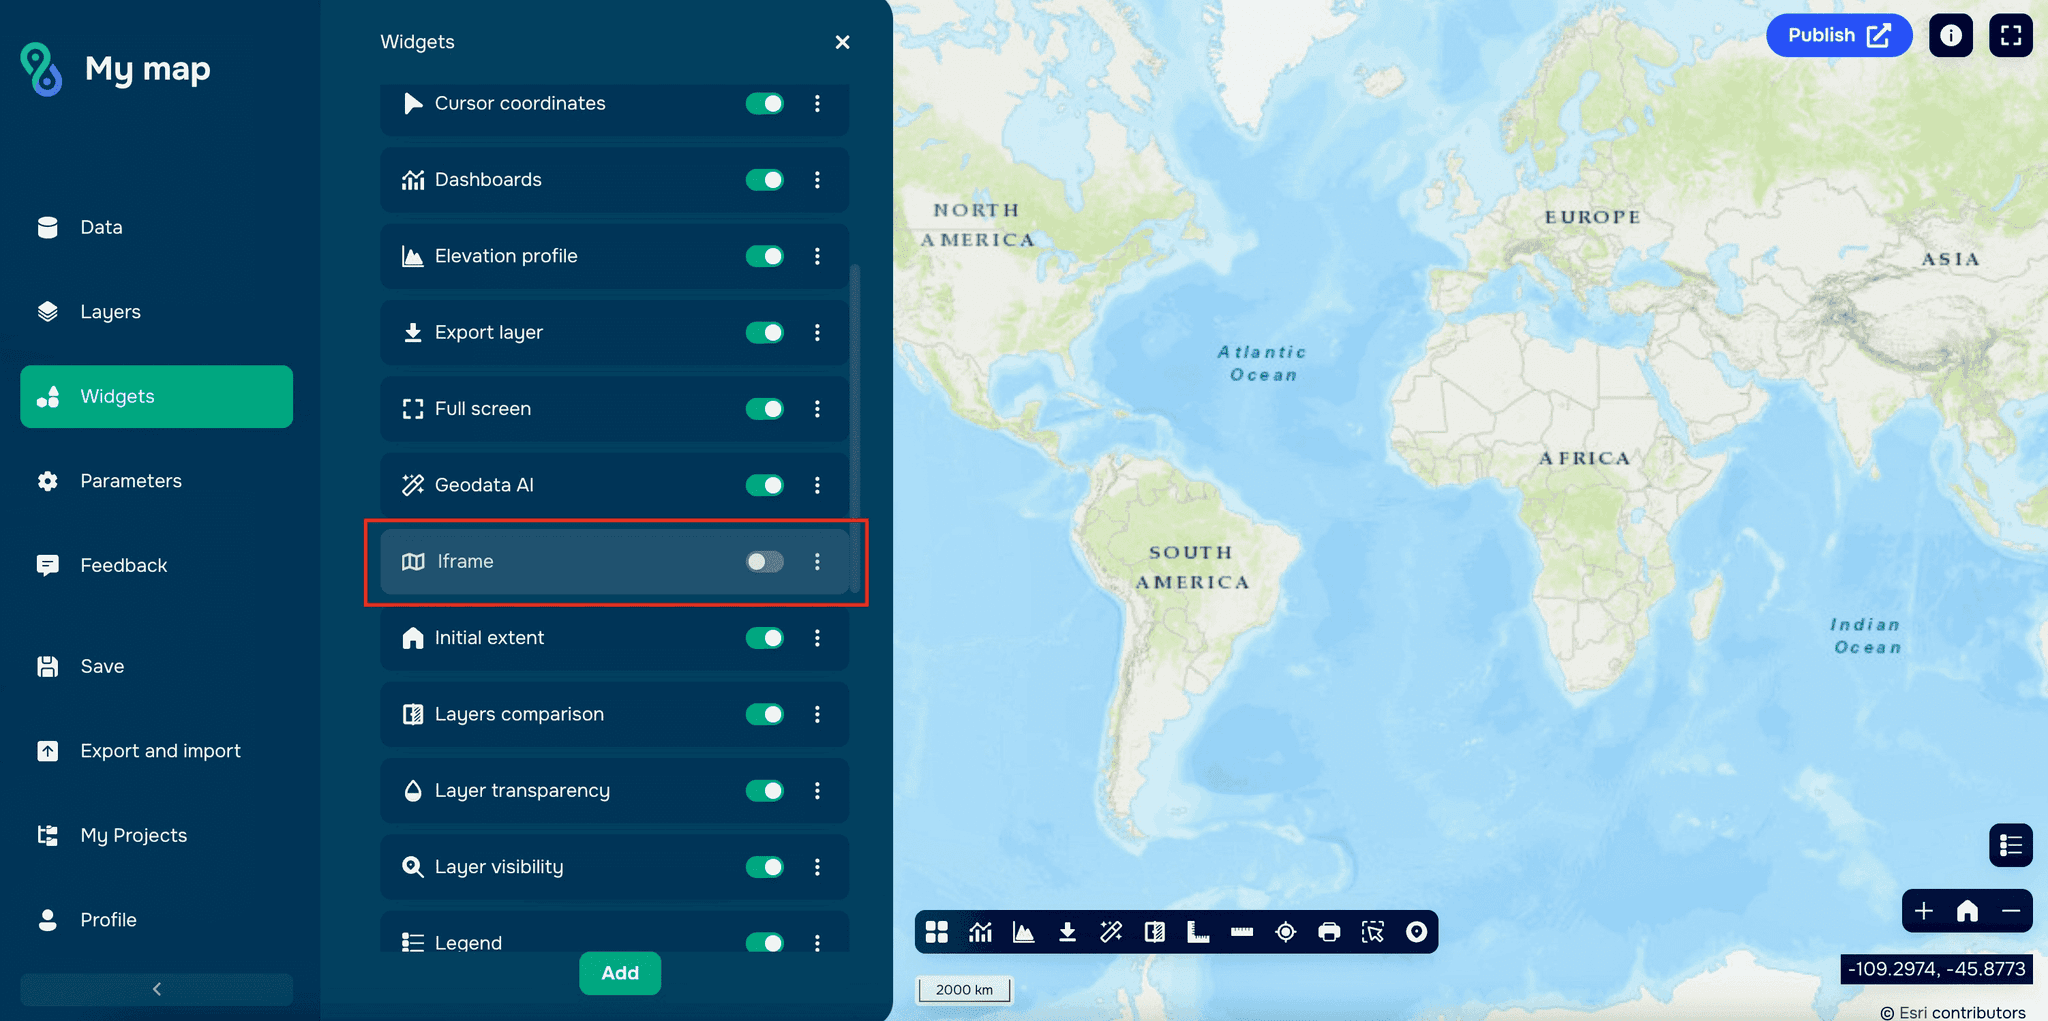Open the options menu for Geodata AI widget

(818, 485)
